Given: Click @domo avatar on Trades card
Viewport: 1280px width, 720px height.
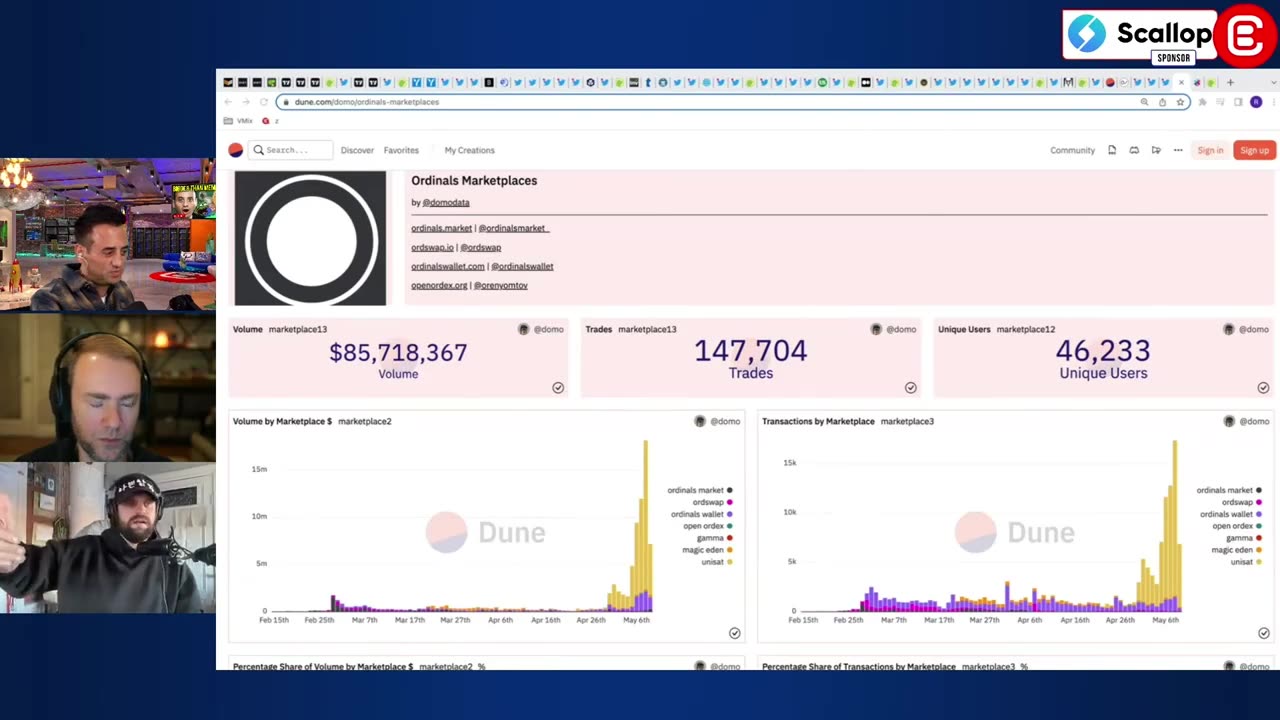Looking at the screenshot, I should [x=876, y=329].
